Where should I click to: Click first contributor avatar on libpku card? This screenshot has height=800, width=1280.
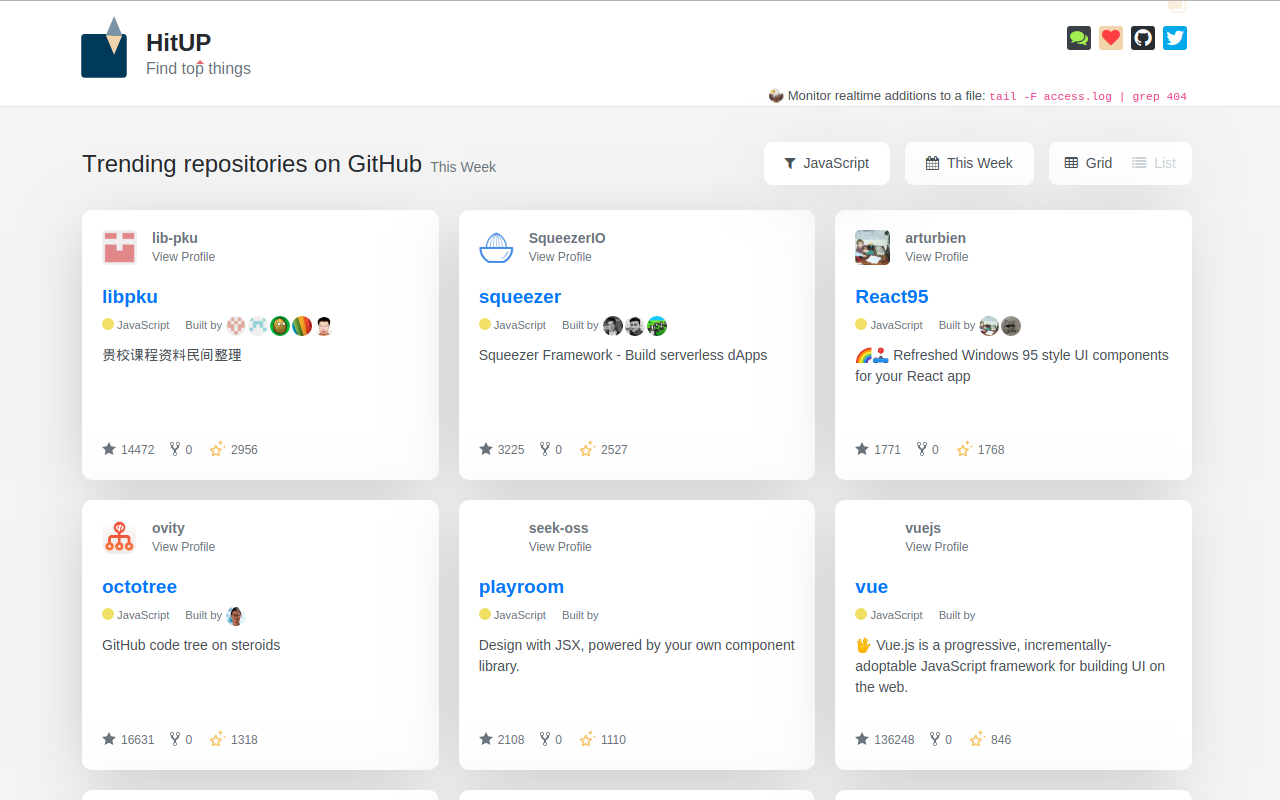click(x=236, y=325)
